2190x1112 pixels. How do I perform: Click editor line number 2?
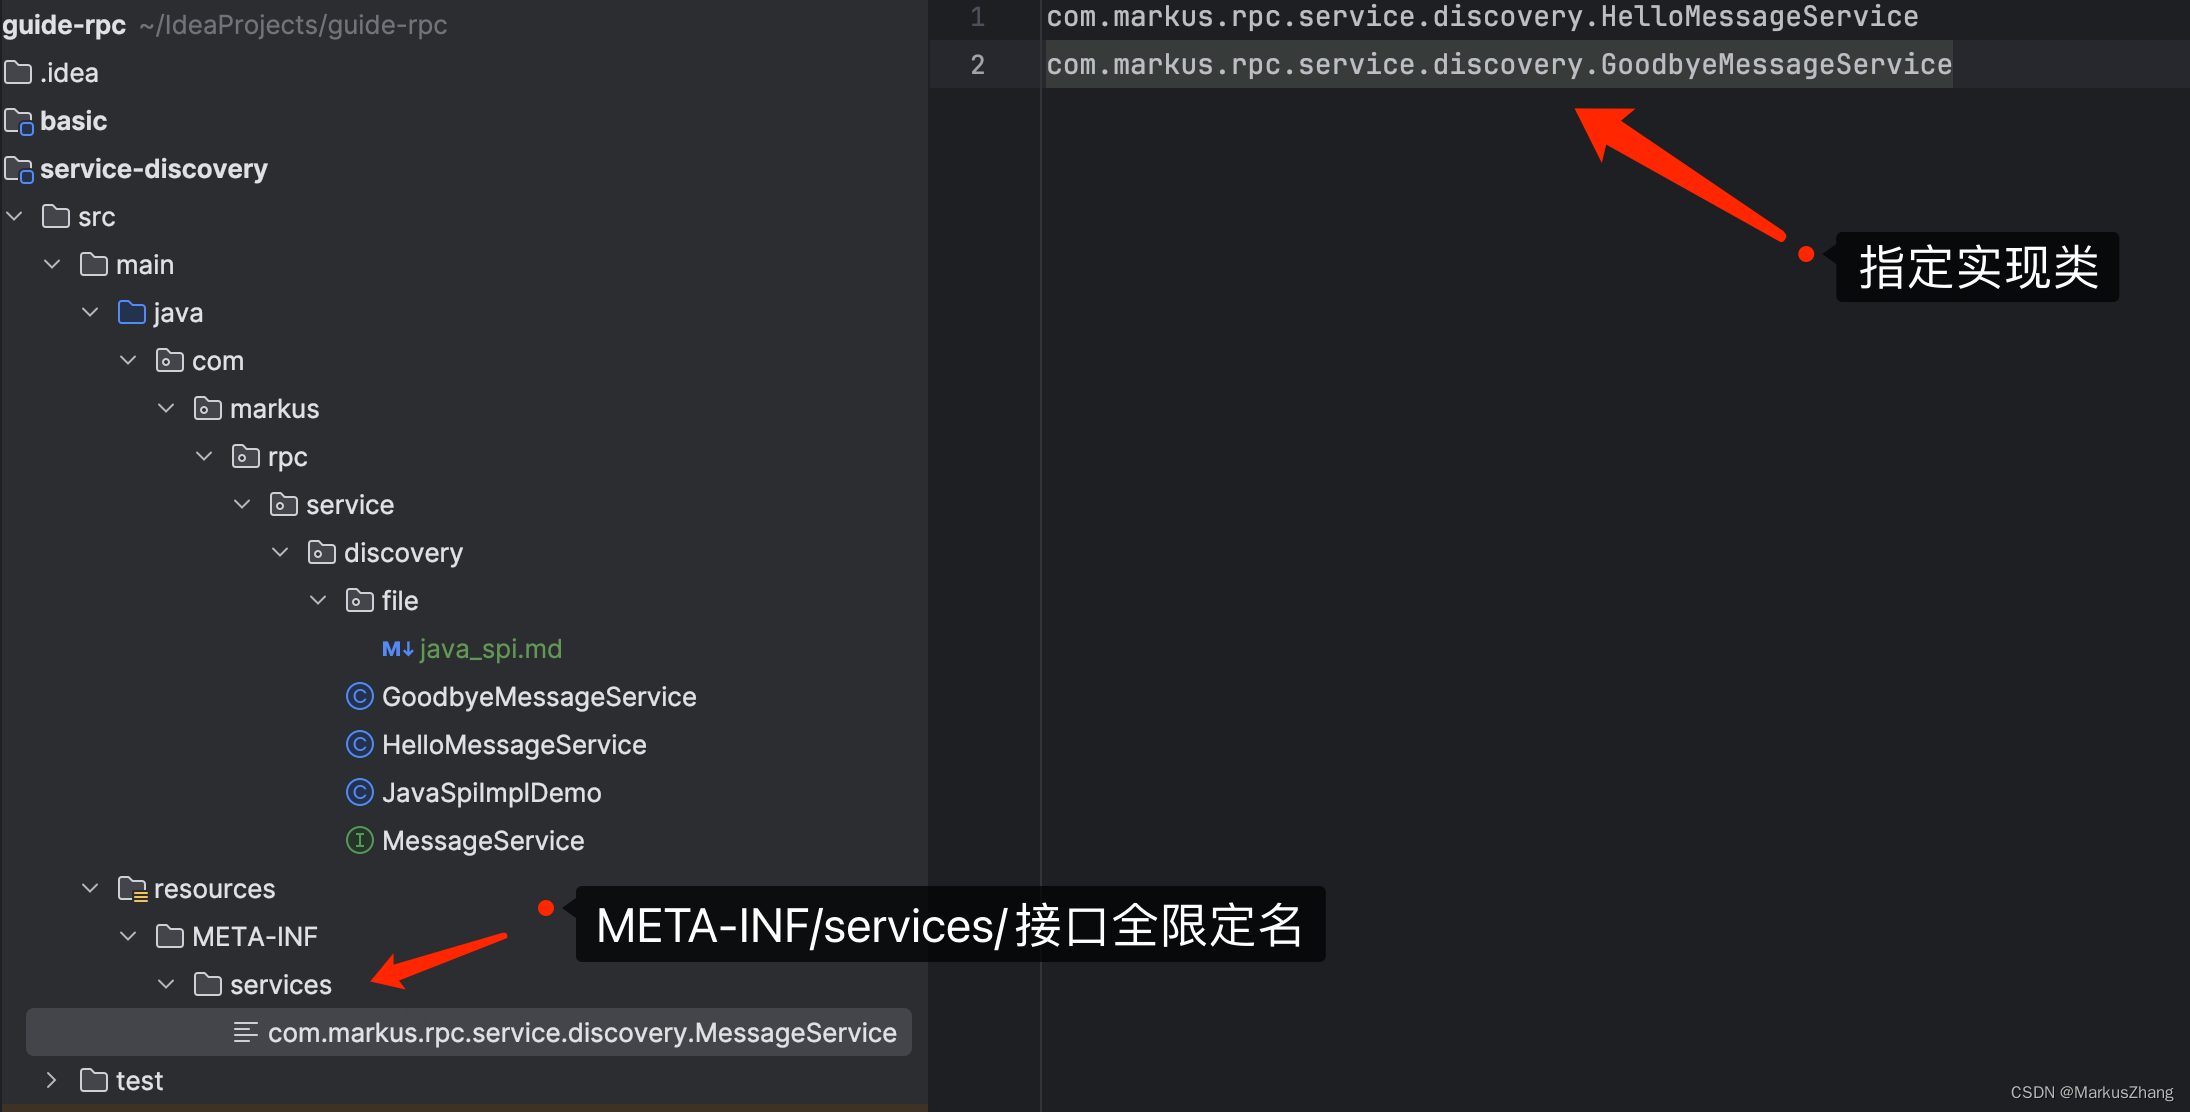pyautogui.click(x=977, y=65)
